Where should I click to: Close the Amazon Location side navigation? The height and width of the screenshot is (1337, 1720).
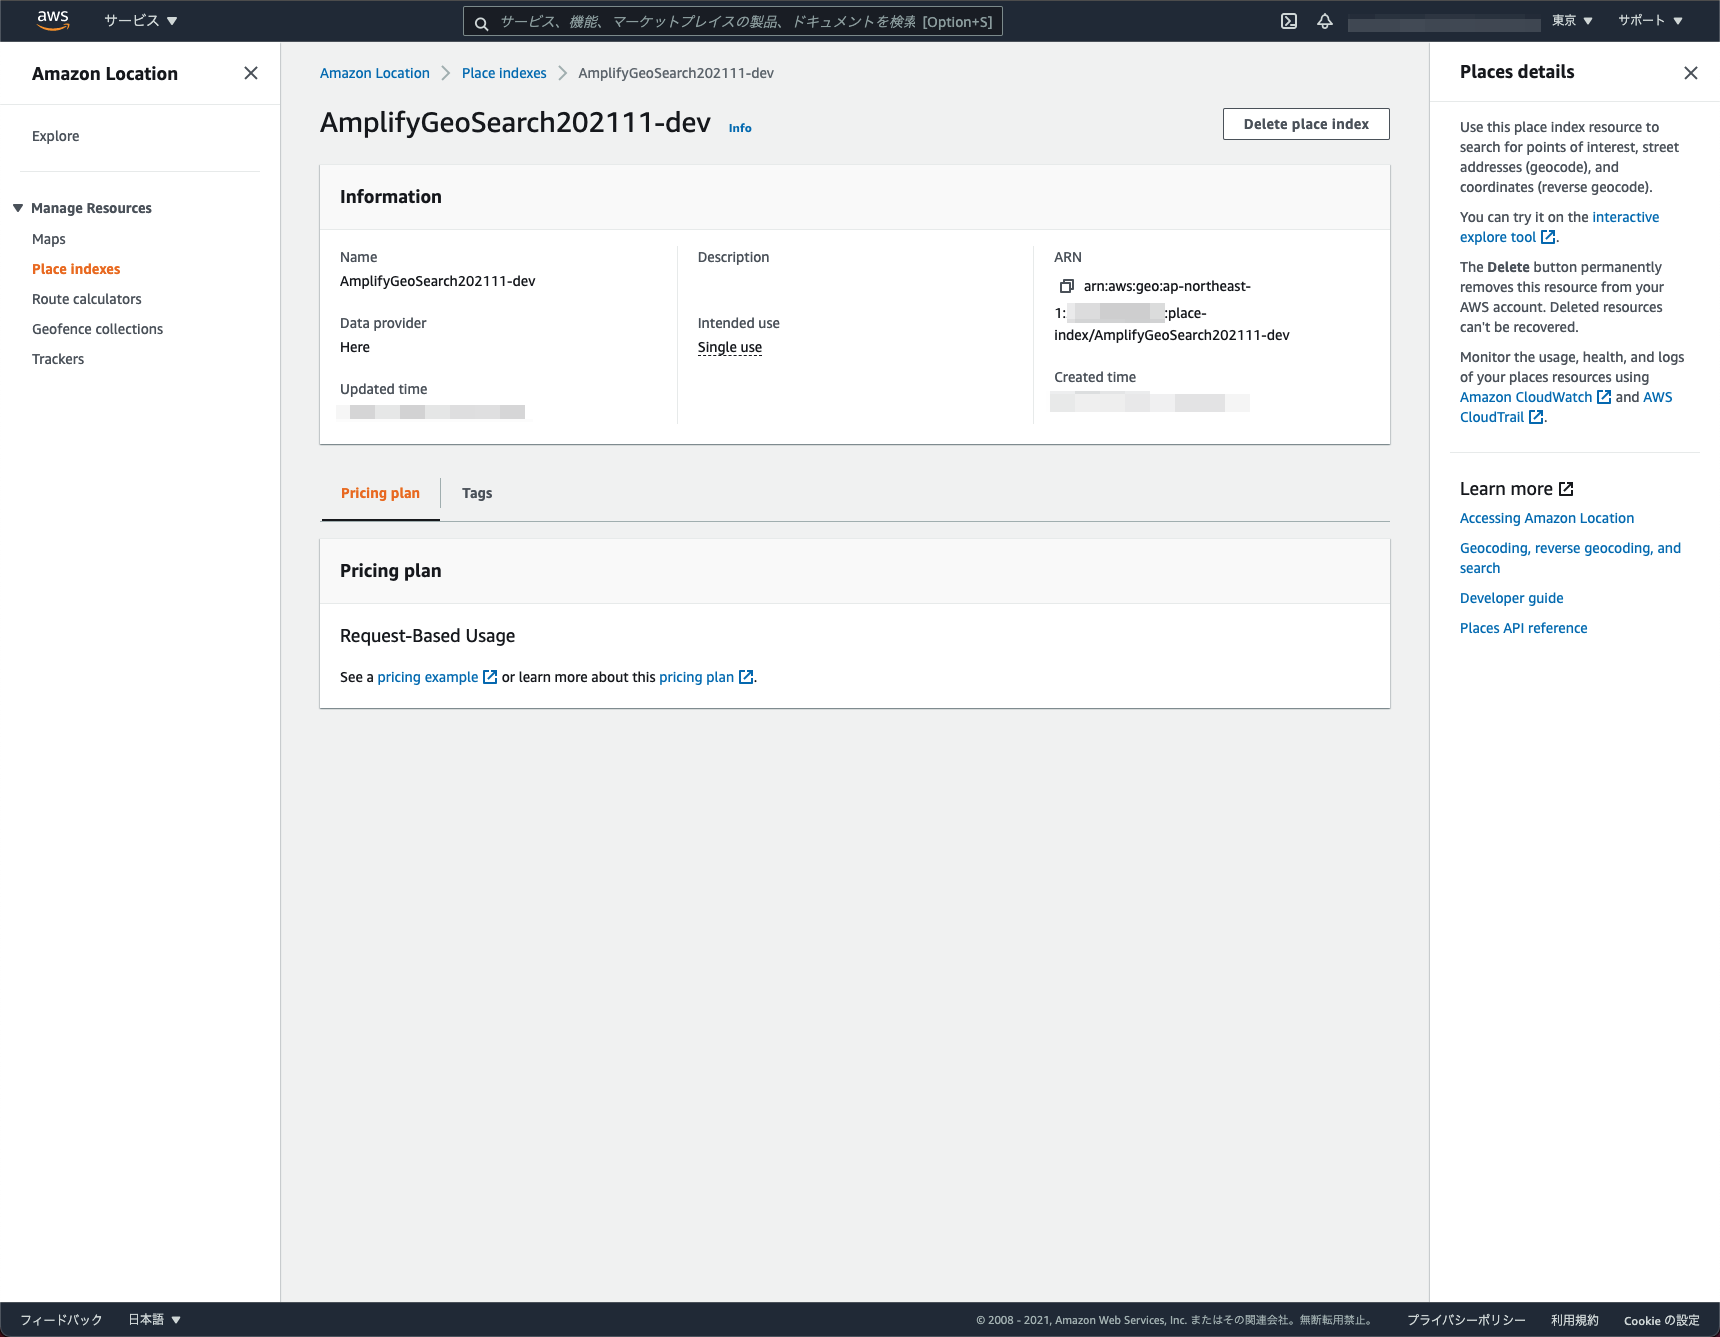(251, 73)
